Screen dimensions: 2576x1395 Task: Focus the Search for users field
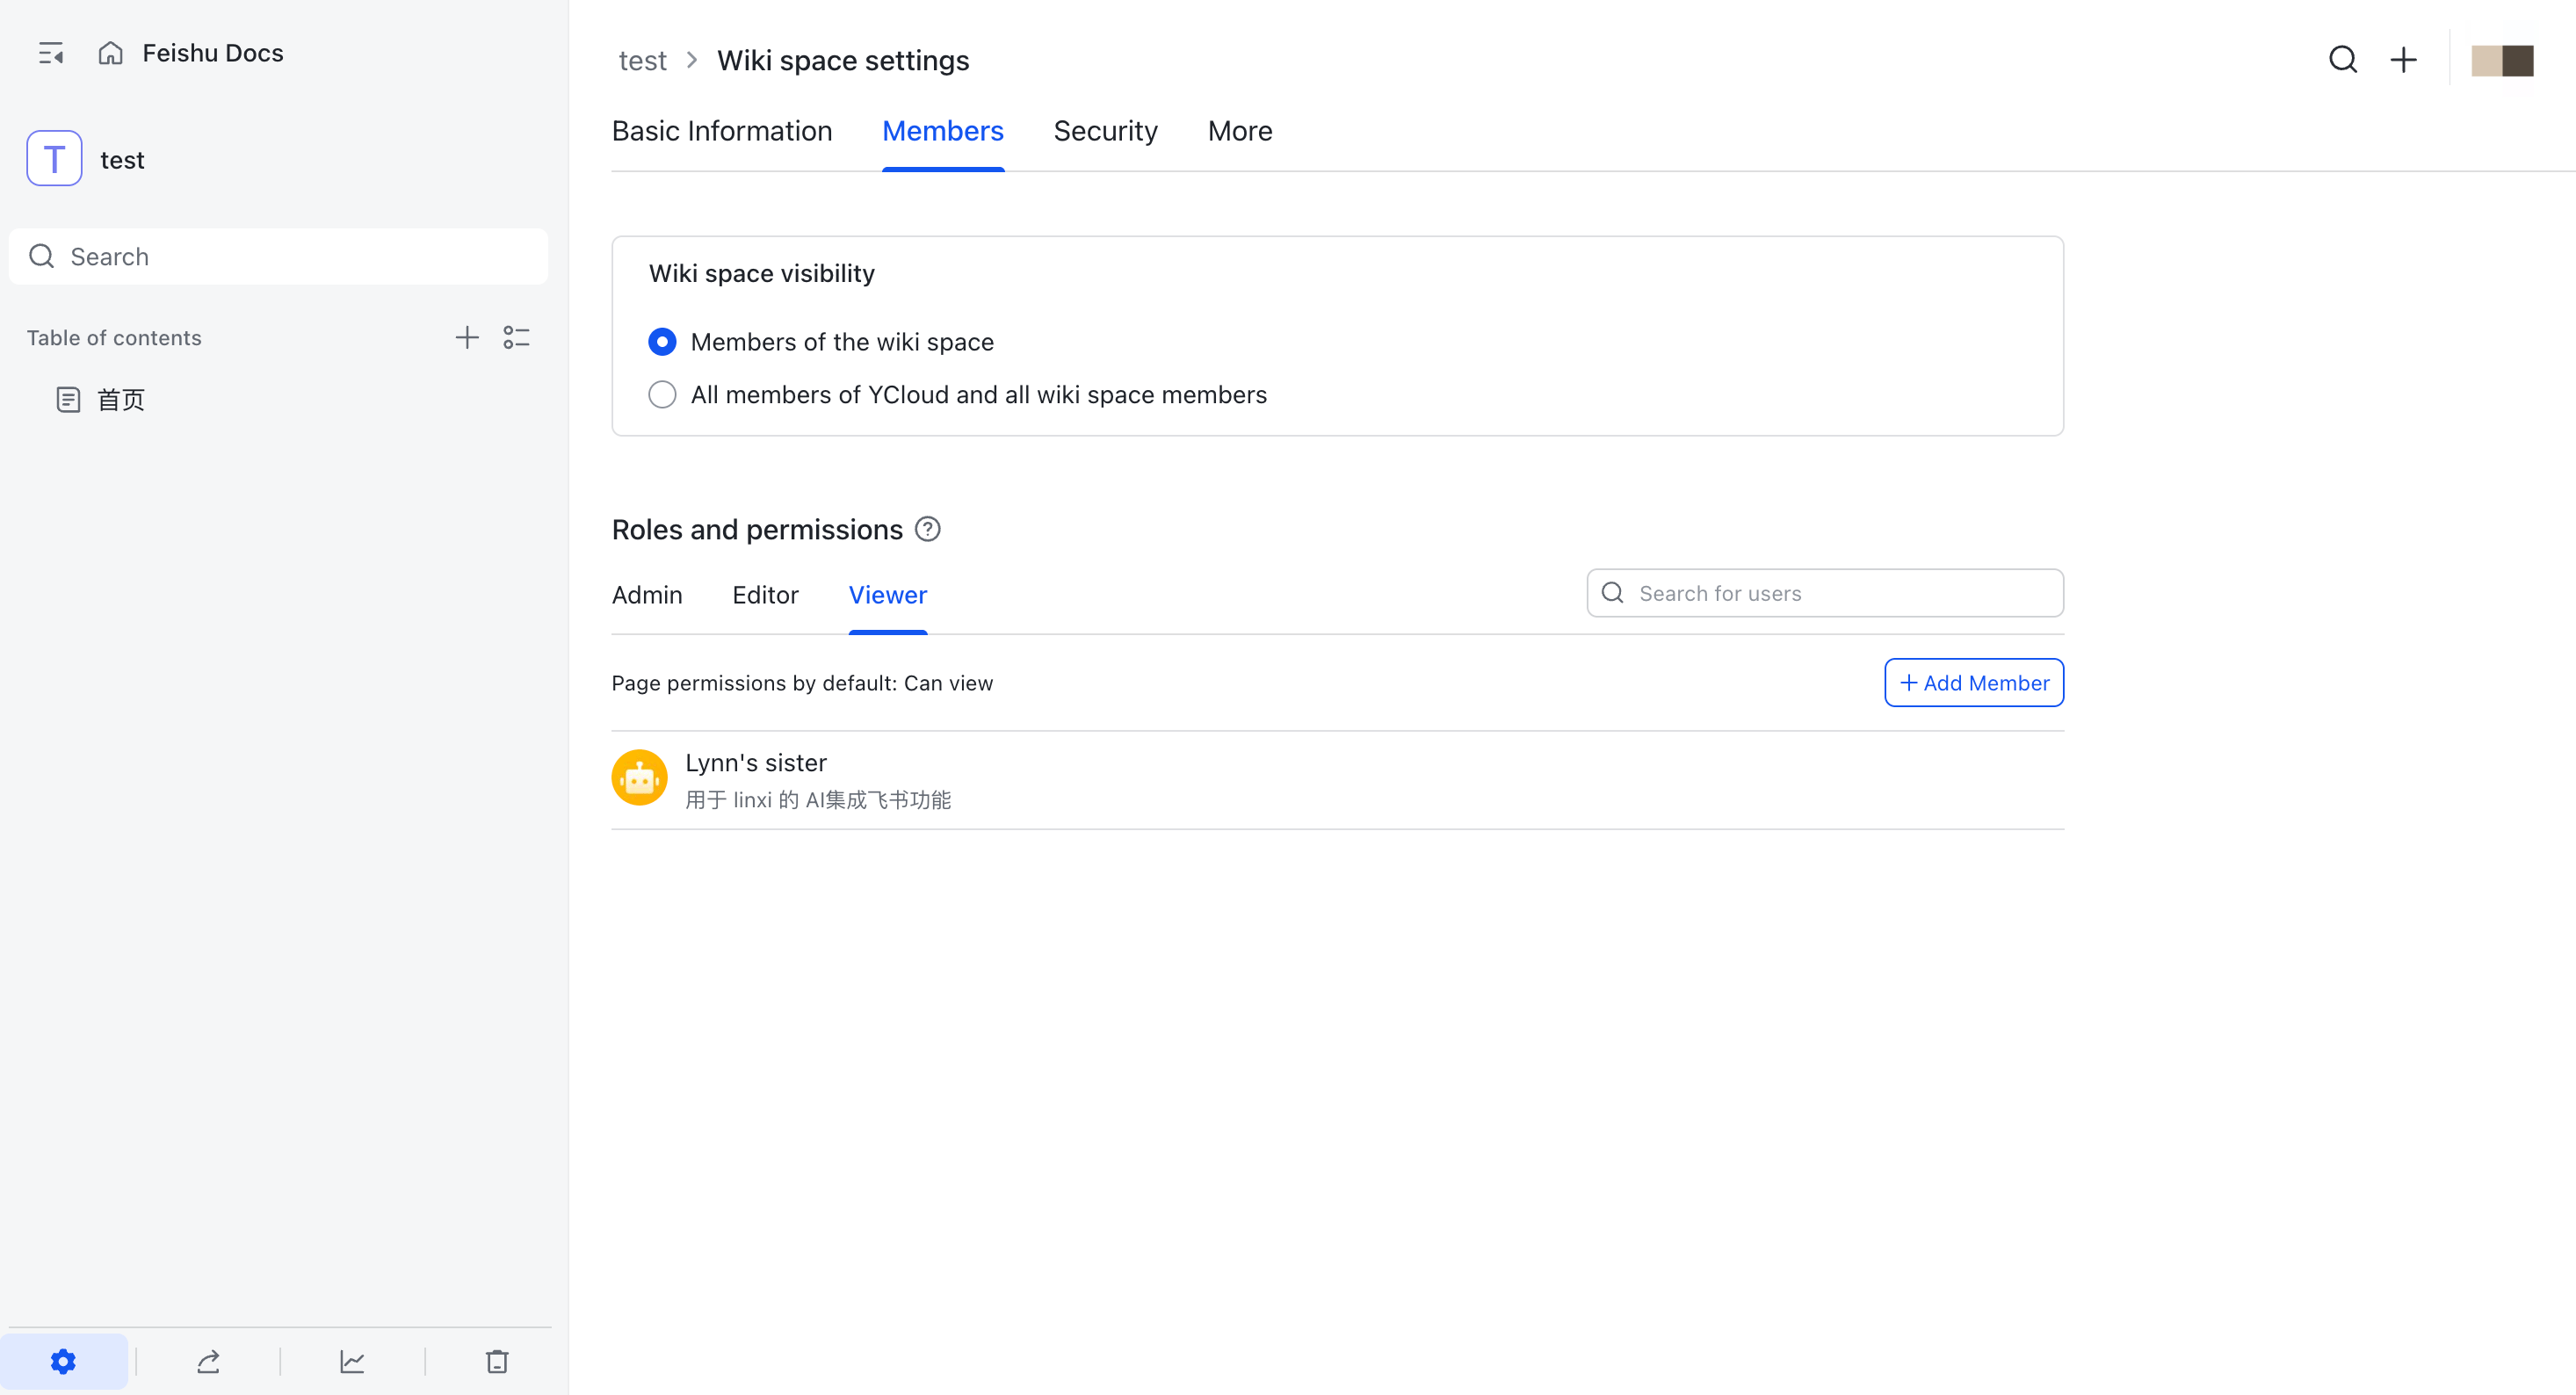pyautogui.click(x=1825, y=593)
